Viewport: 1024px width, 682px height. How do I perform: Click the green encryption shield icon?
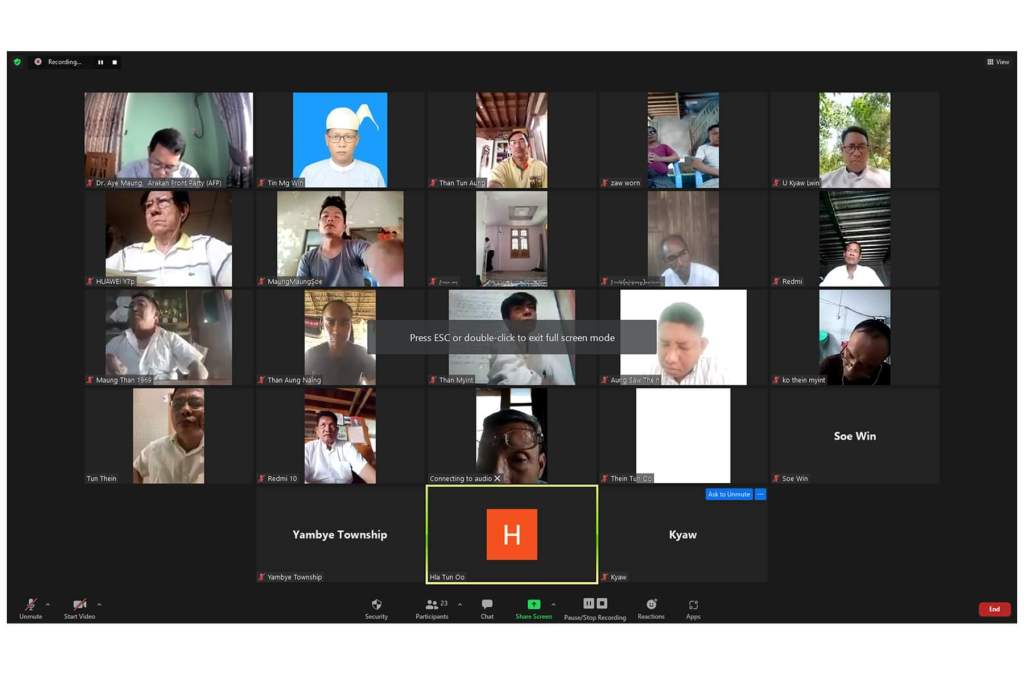click(x=17, y=62)
